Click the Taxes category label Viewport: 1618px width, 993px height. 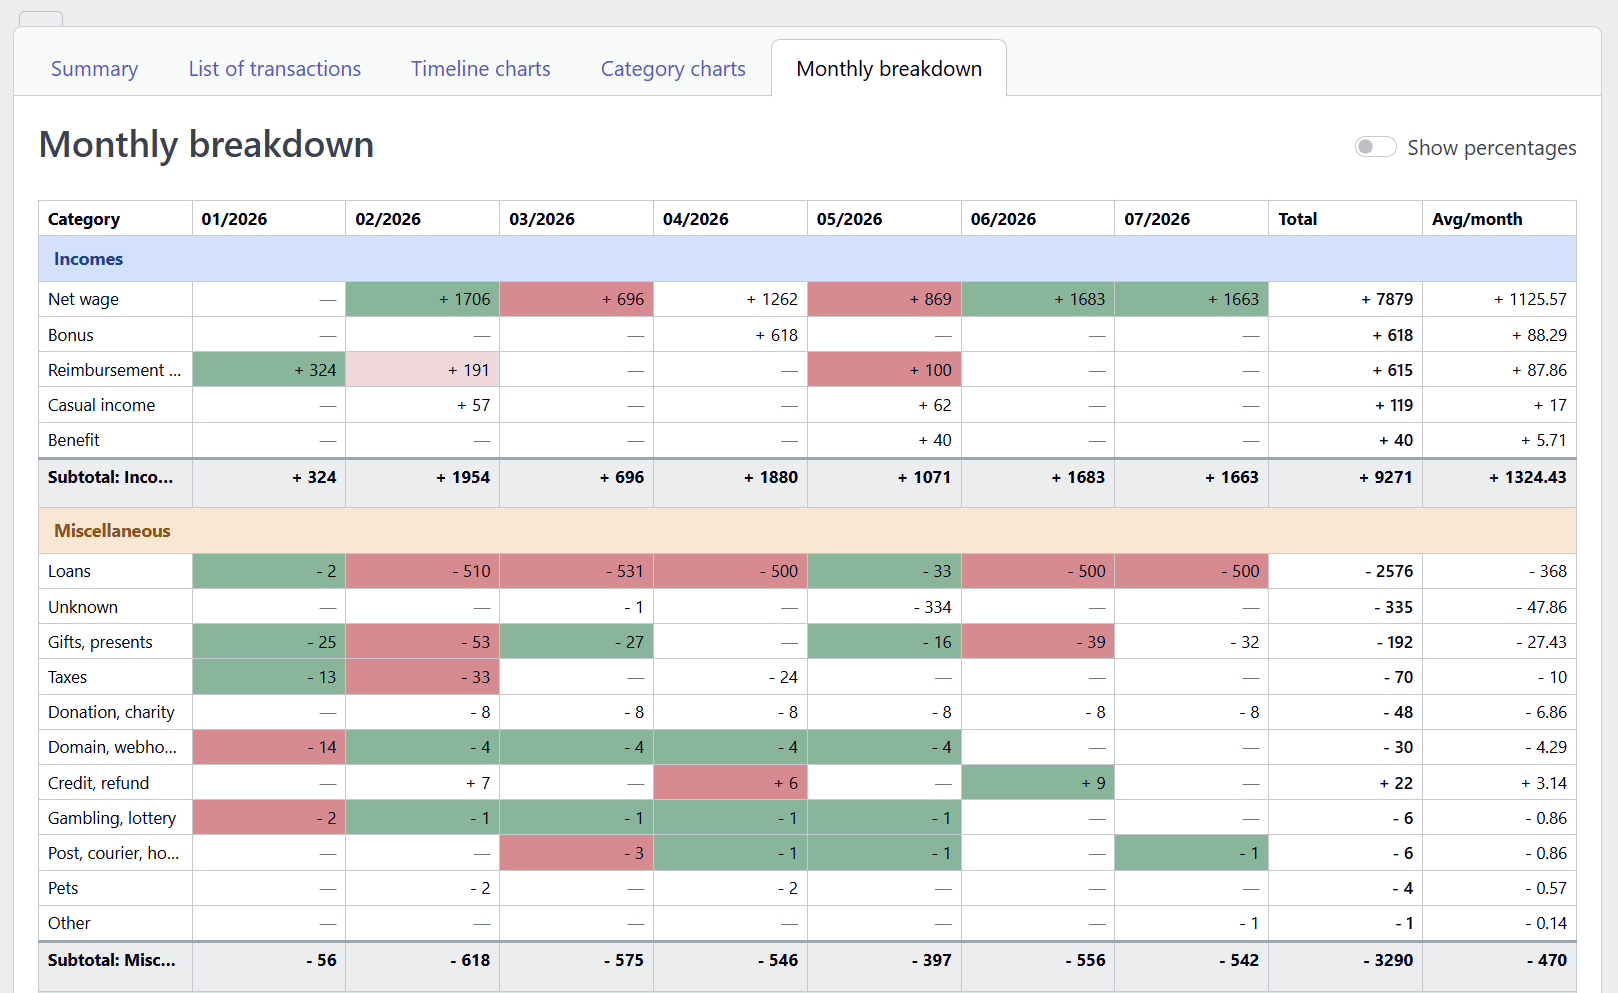pyautogui.click(x=67, y=677)
